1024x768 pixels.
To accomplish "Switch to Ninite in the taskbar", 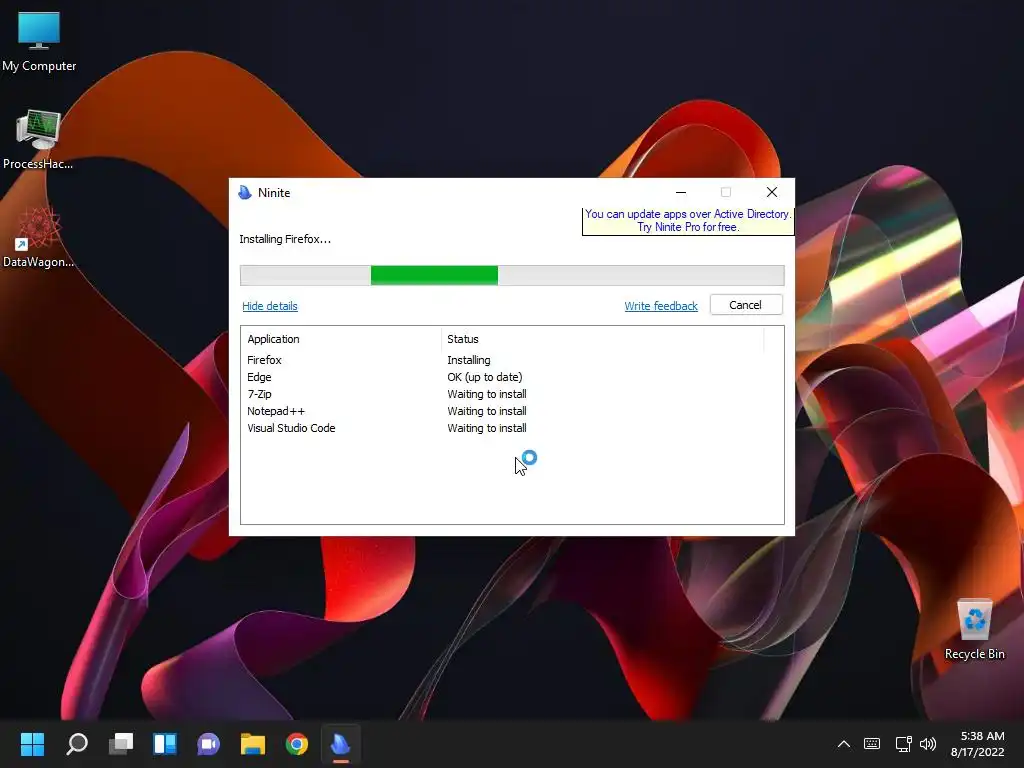I will [x=341, y=744].
